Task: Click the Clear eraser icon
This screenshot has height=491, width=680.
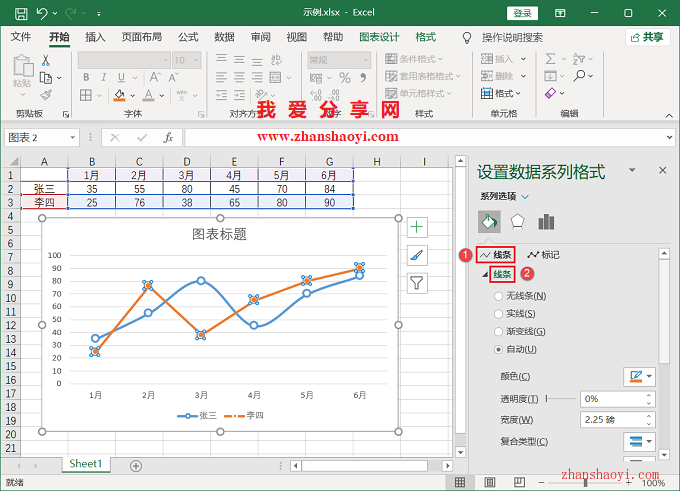Action: (x=550, y=93)
